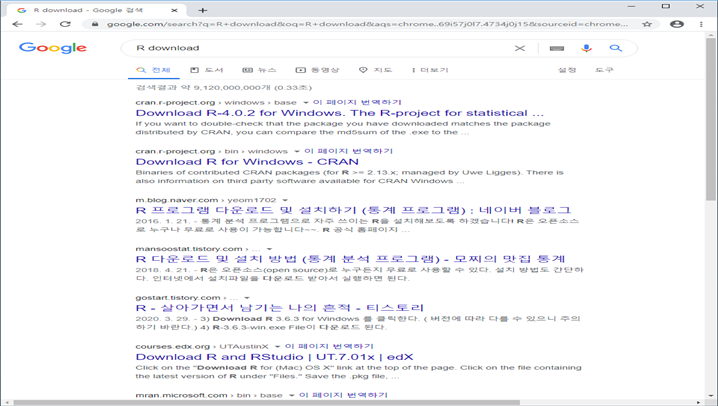Viewport: 718px width, 406px height.
Task: Expand dropdown arrow beside UTAustinX
Action: (277, 346)
